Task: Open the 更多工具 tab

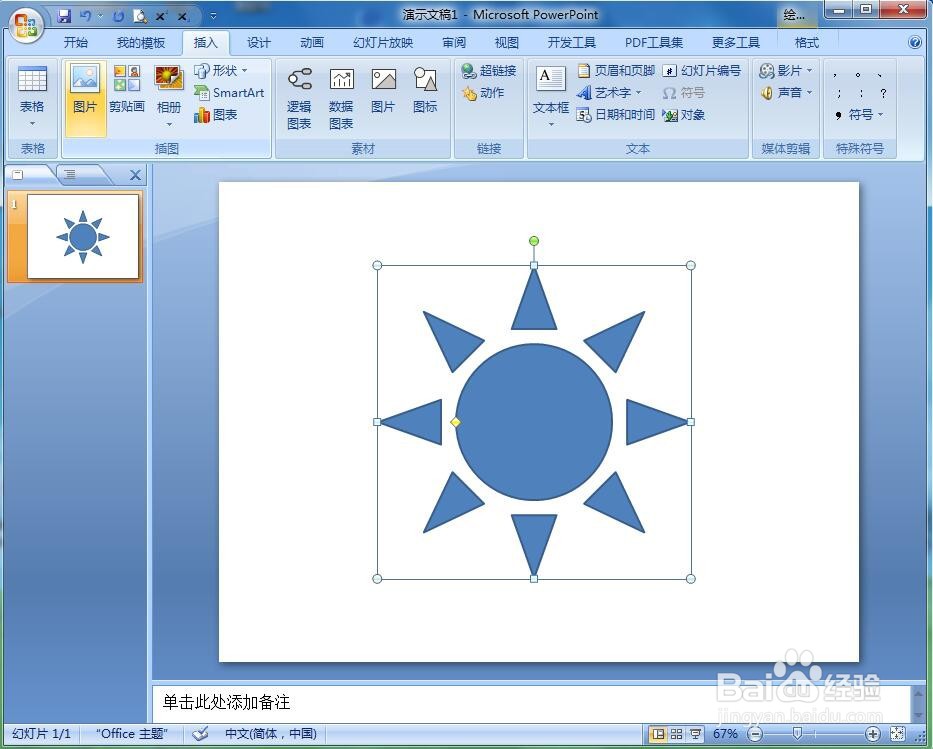Action: click(x=735, y=42)
